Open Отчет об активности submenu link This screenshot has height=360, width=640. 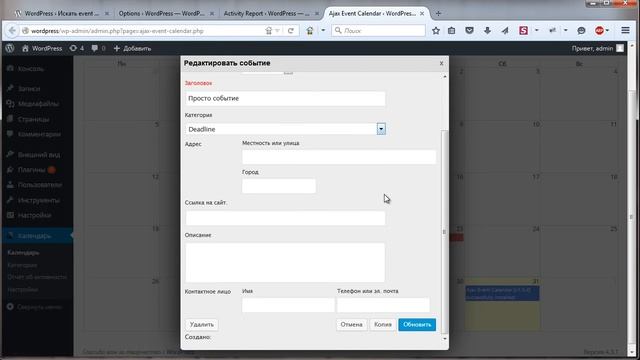37,277
